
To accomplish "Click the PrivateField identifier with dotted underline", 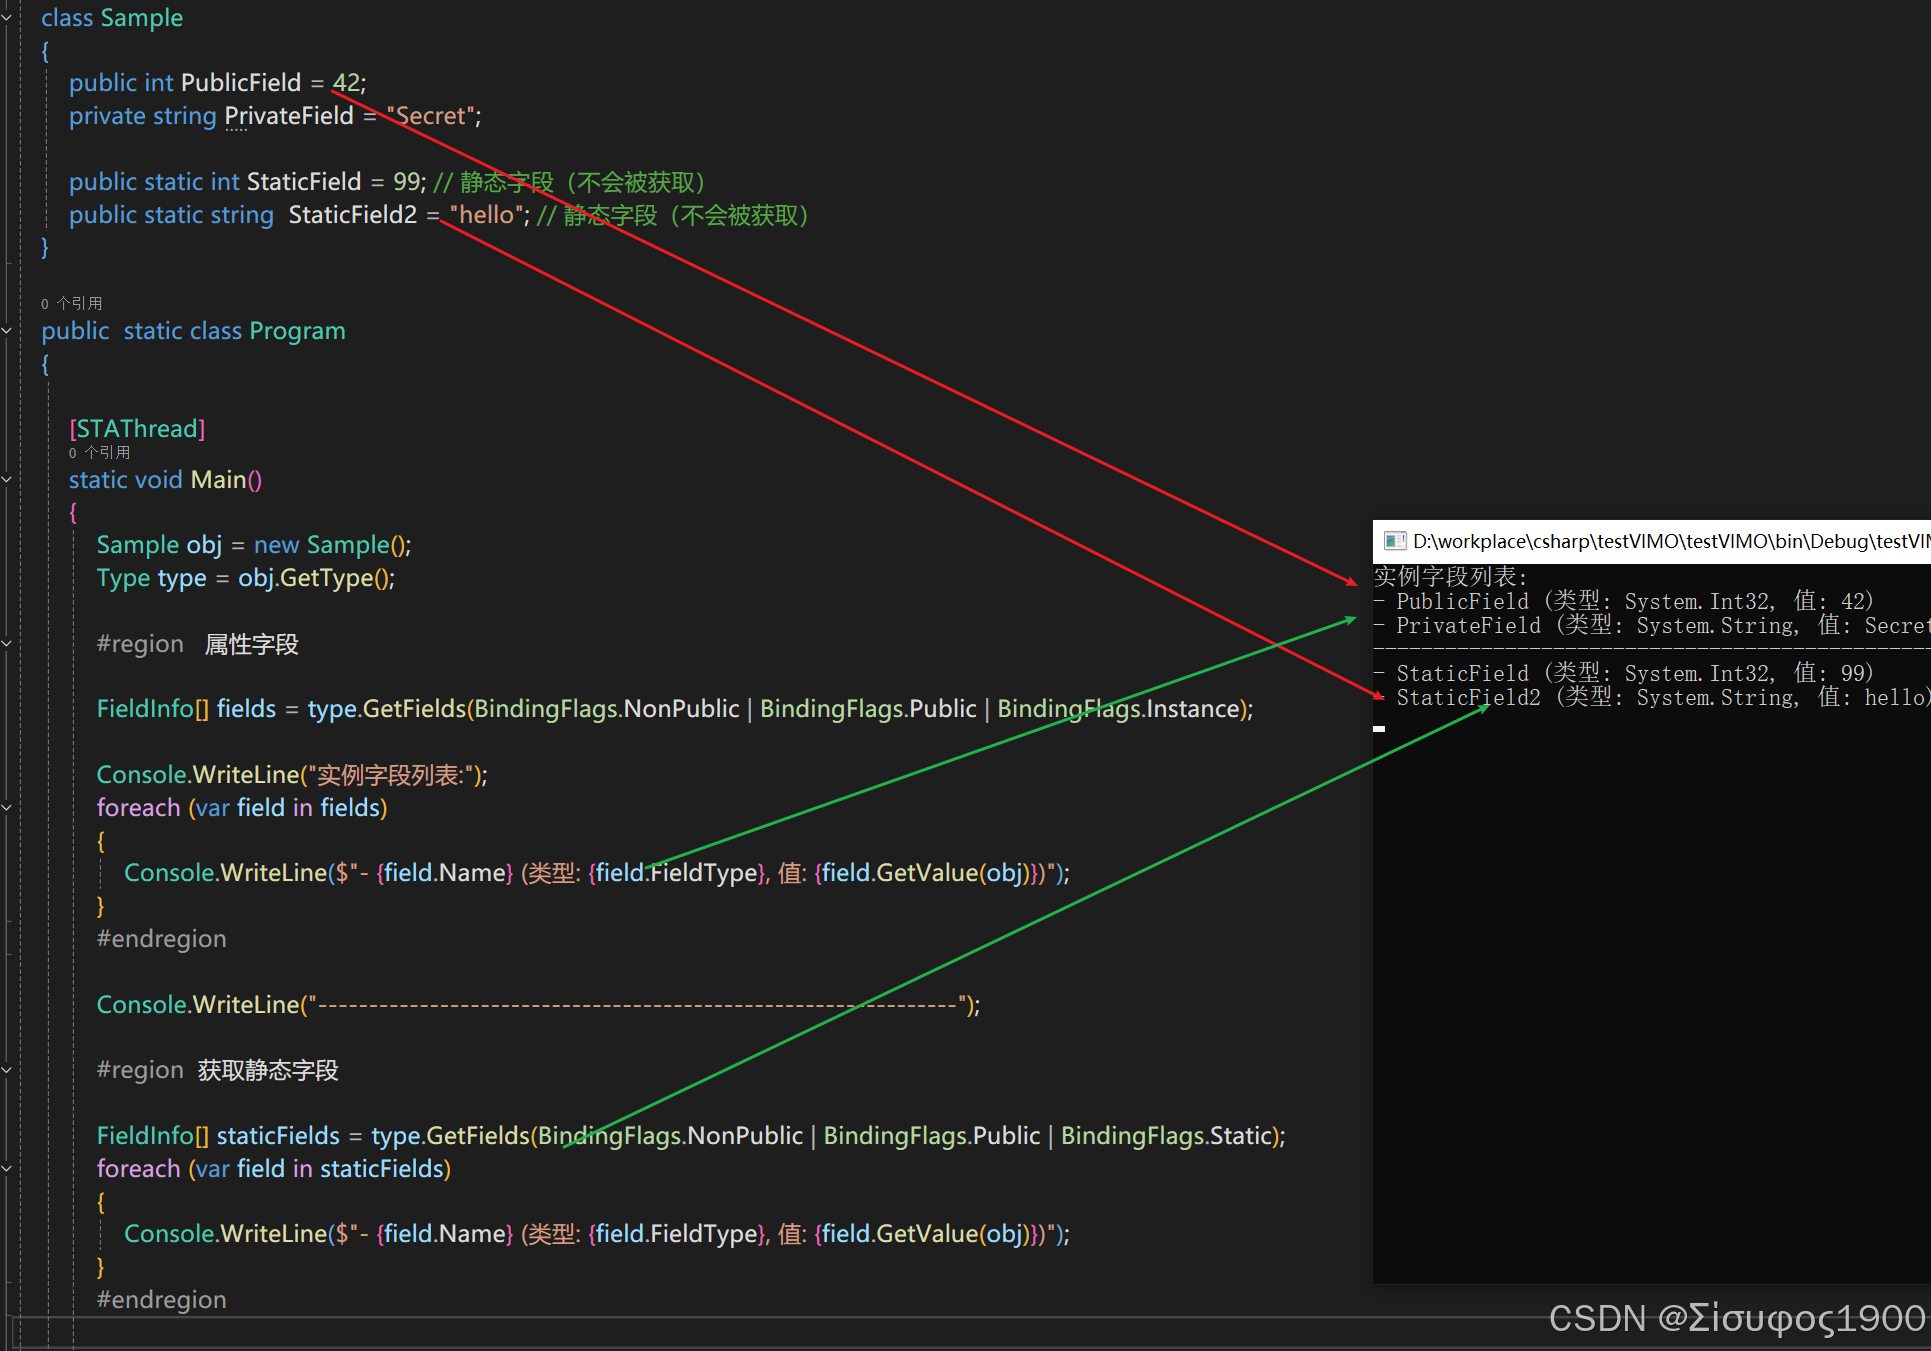I will pyautogui.click(x=289, y=116).
